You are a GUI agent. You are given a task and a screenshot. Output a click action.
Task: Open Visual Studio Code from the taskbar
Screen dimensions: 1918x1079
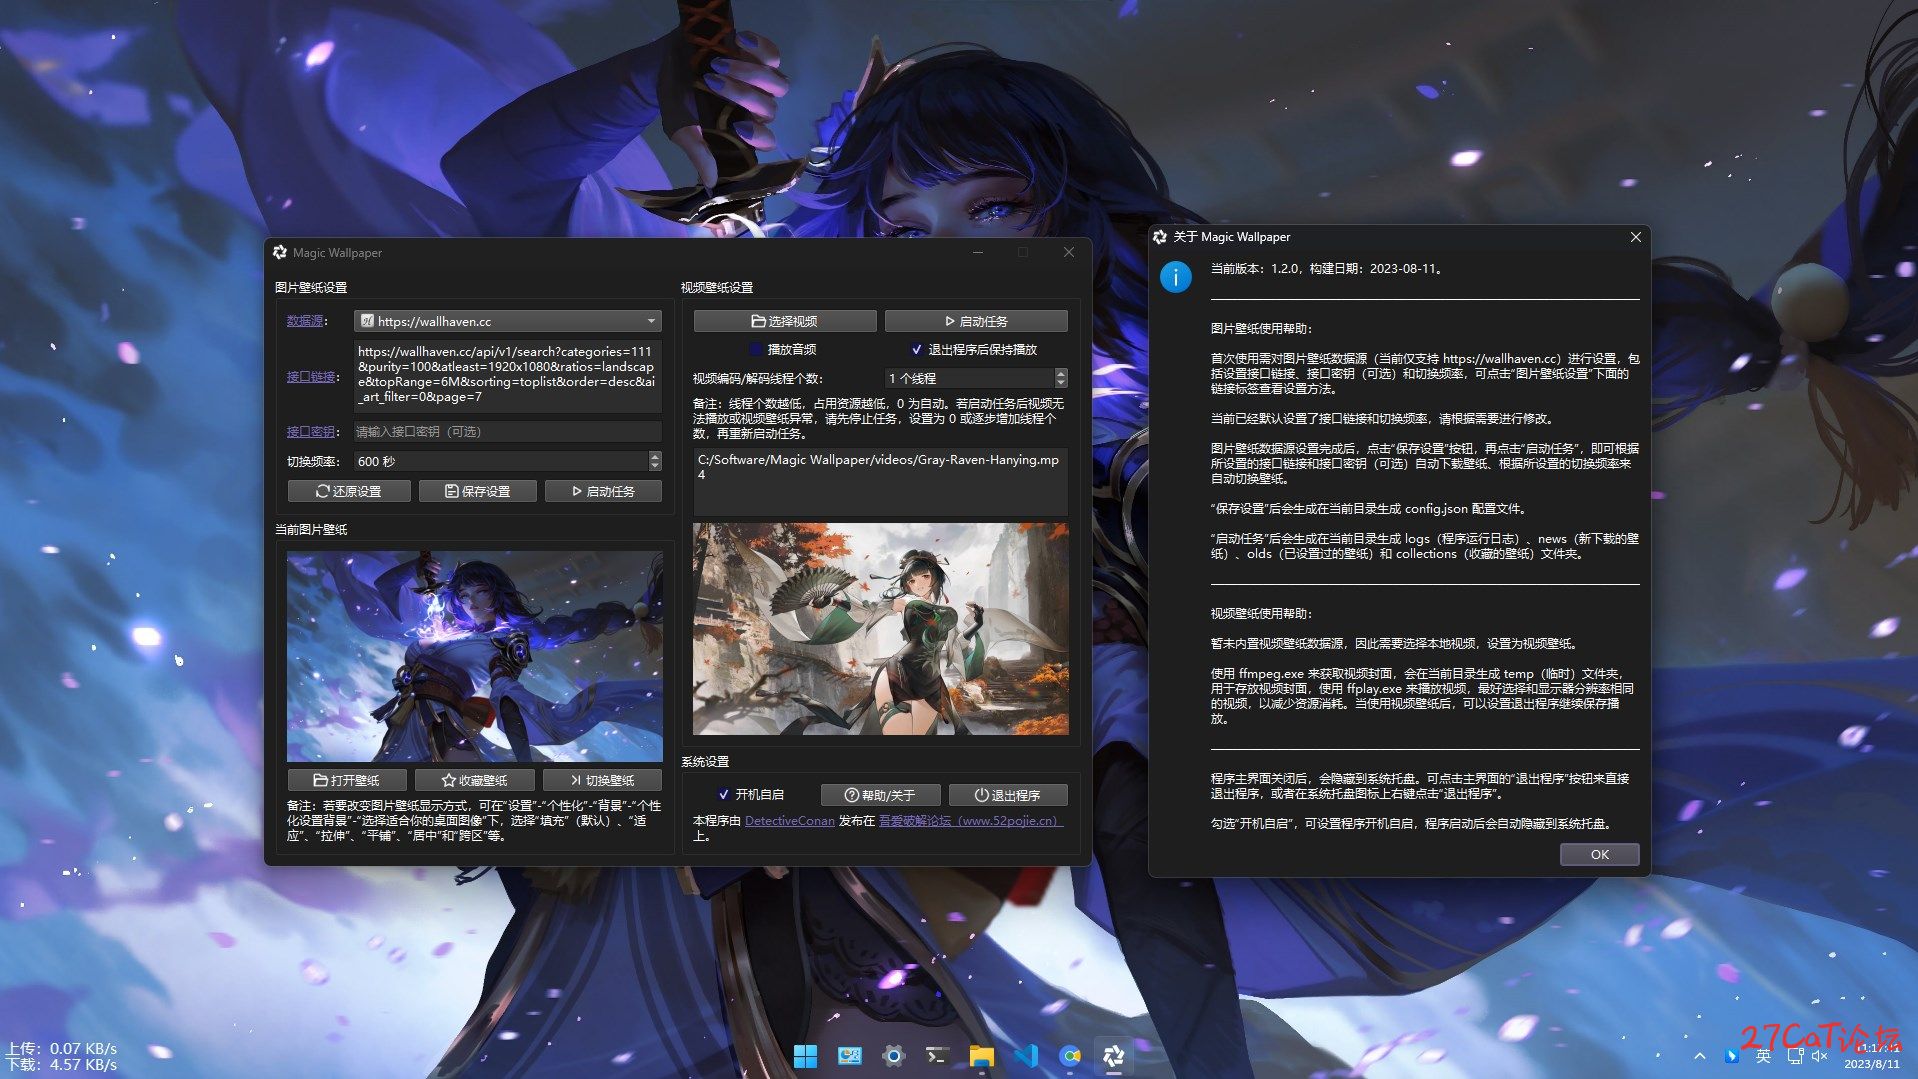1026,1055
